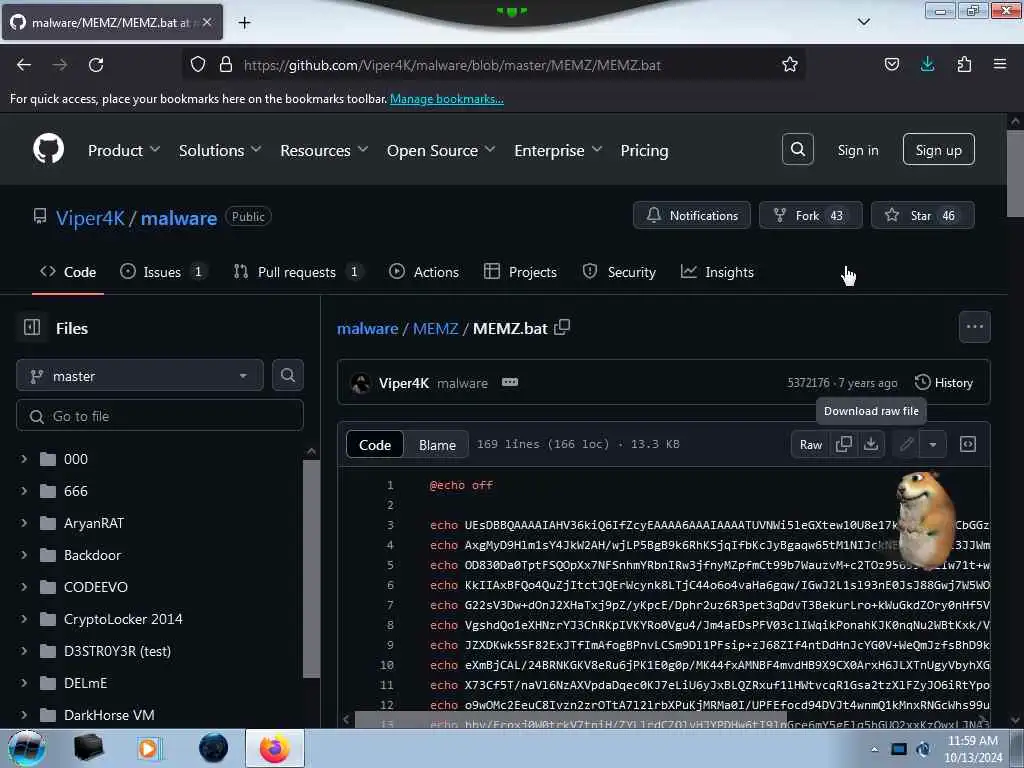Image resolution: width=1024 pixels, height=768 pixels.
Task: Star the malware repository
Action: tap(922, 215)
